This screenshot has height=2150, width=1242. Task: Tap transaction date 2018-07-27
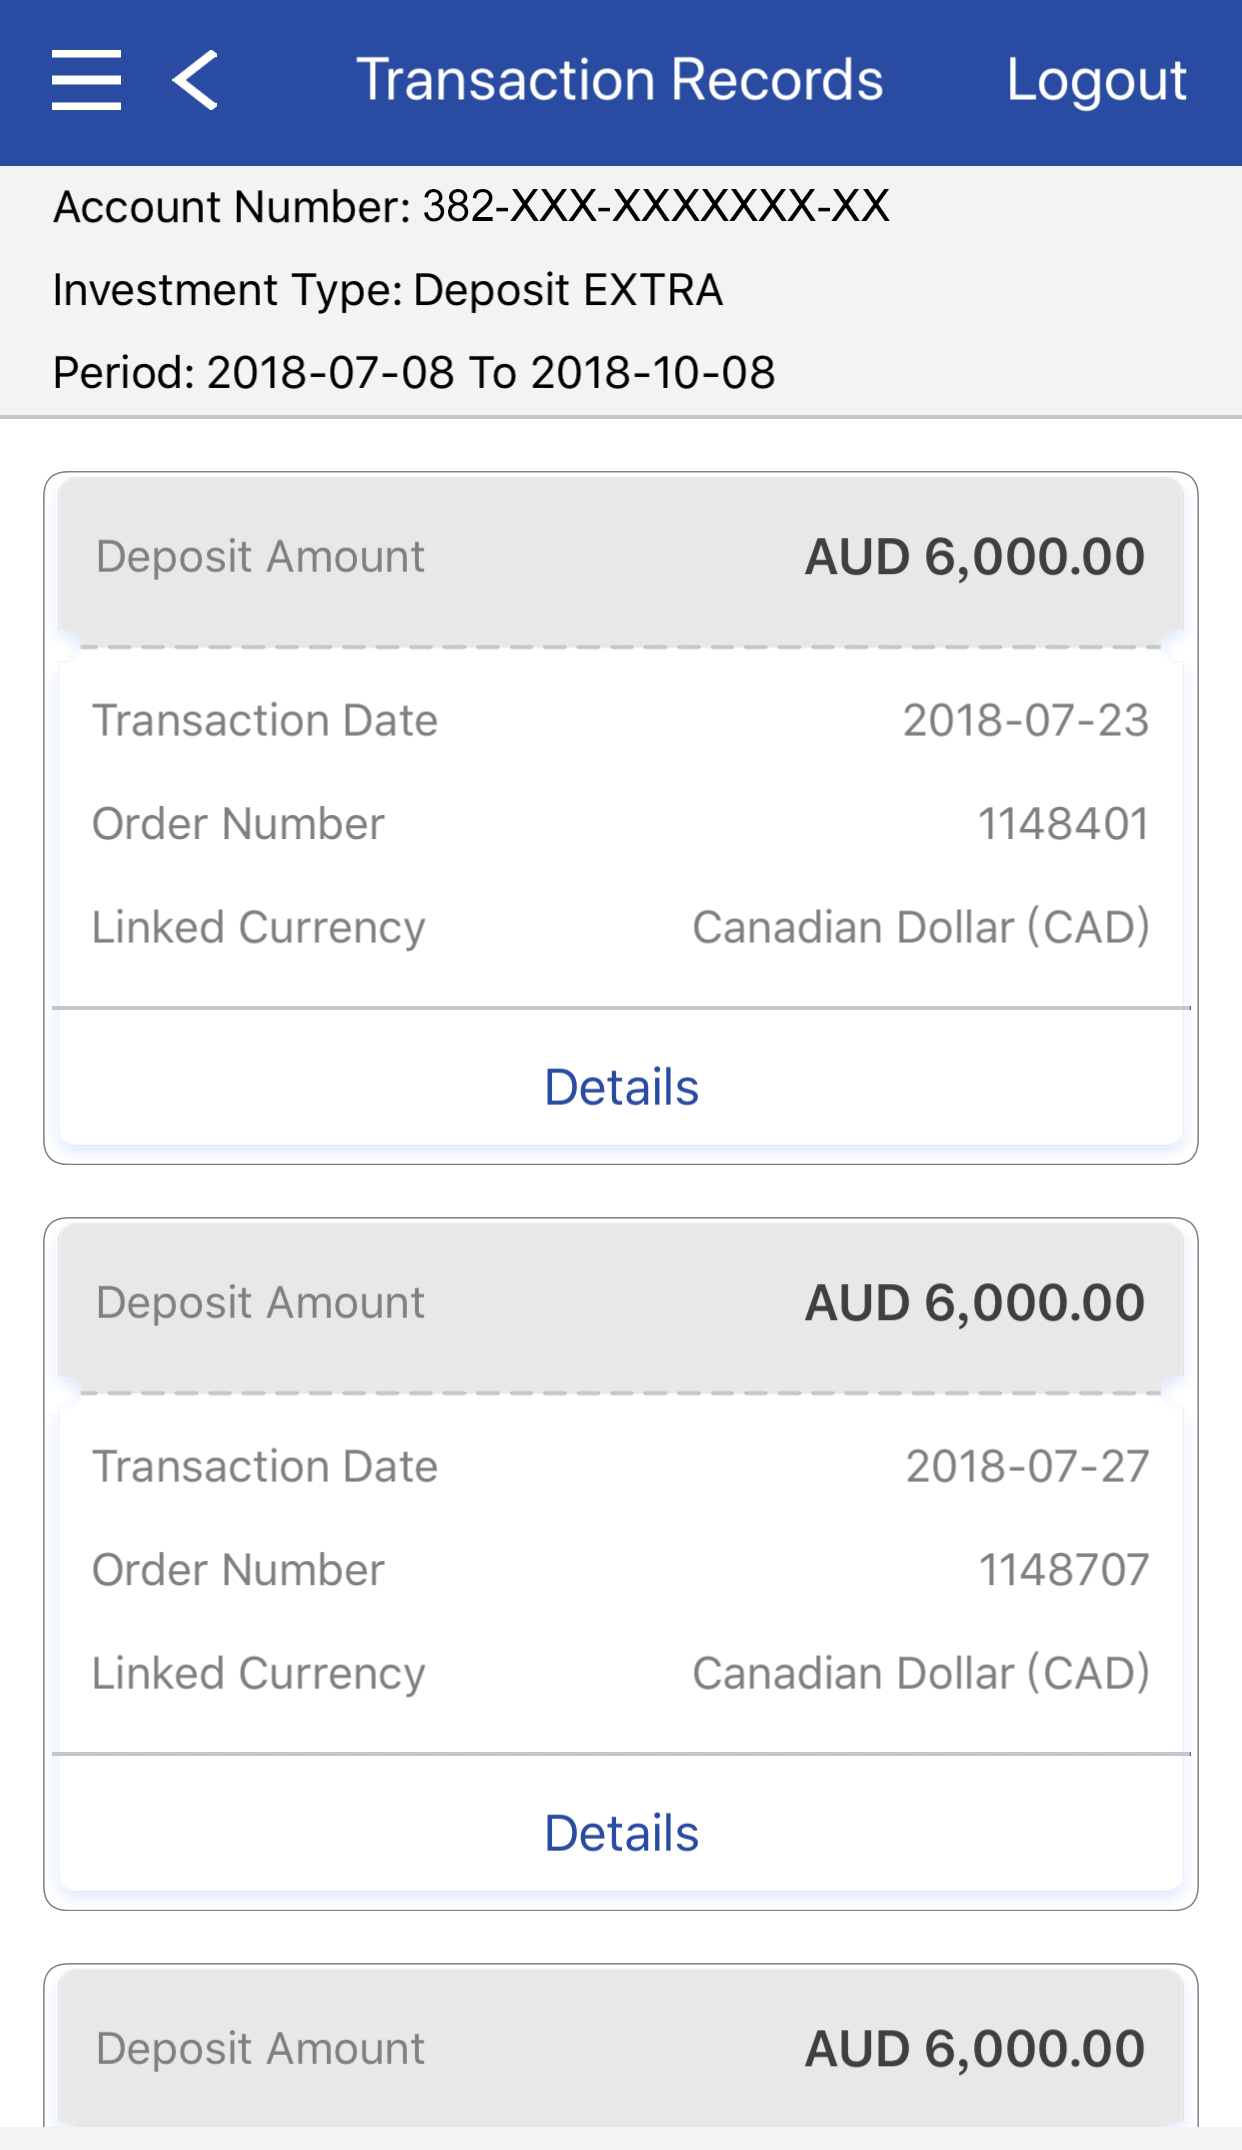pyautogui.click(x=1027, y=1467)
